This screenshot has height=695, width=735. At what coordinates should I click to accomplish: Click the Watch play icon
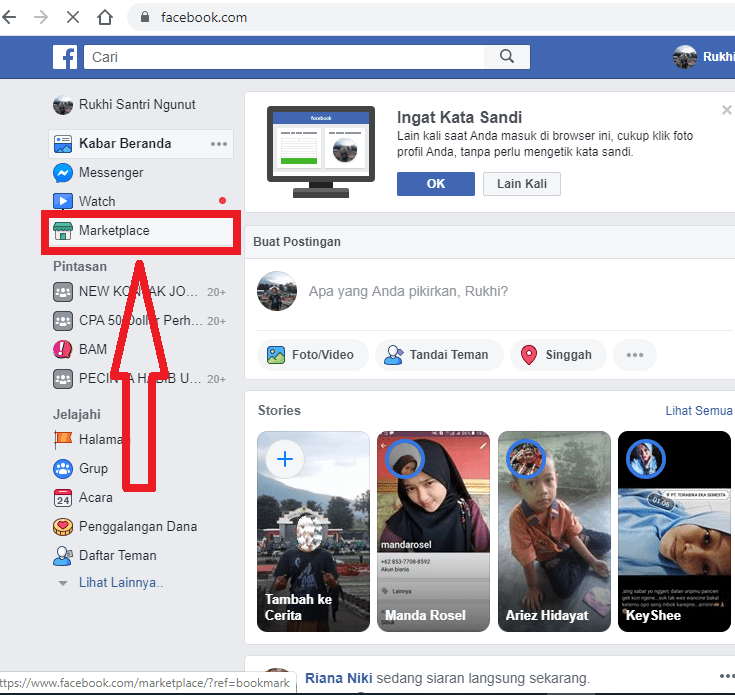[63, 202]
